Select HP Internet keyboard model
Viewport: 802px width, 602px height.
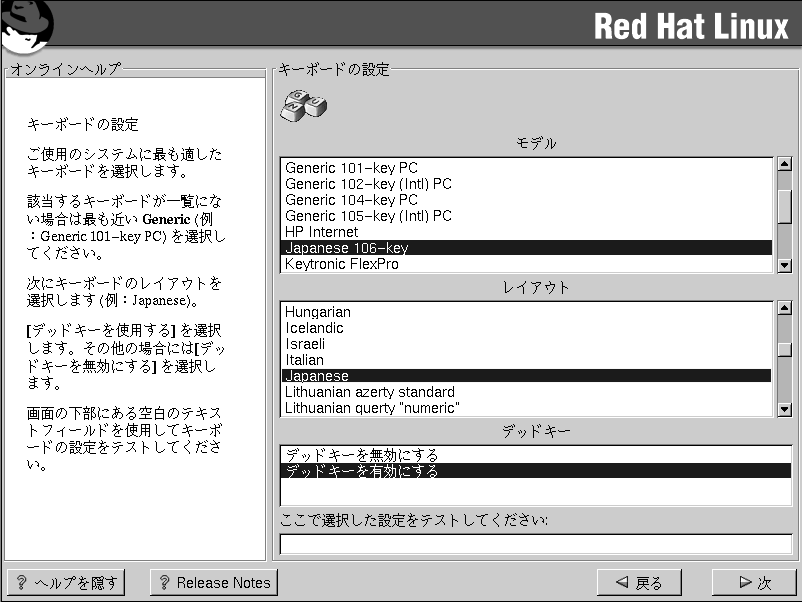pyautogui.click(x=321, y=232)
